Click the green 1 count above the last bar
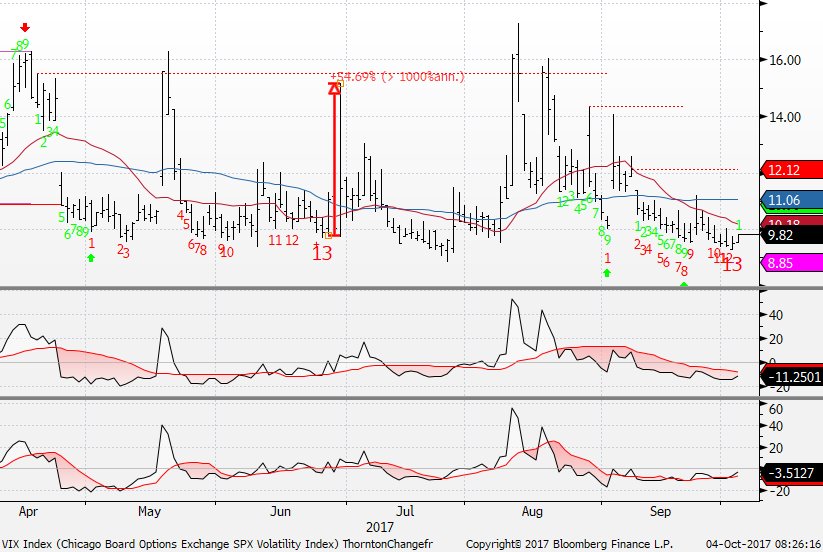823x552 pixels. [739, 226]
